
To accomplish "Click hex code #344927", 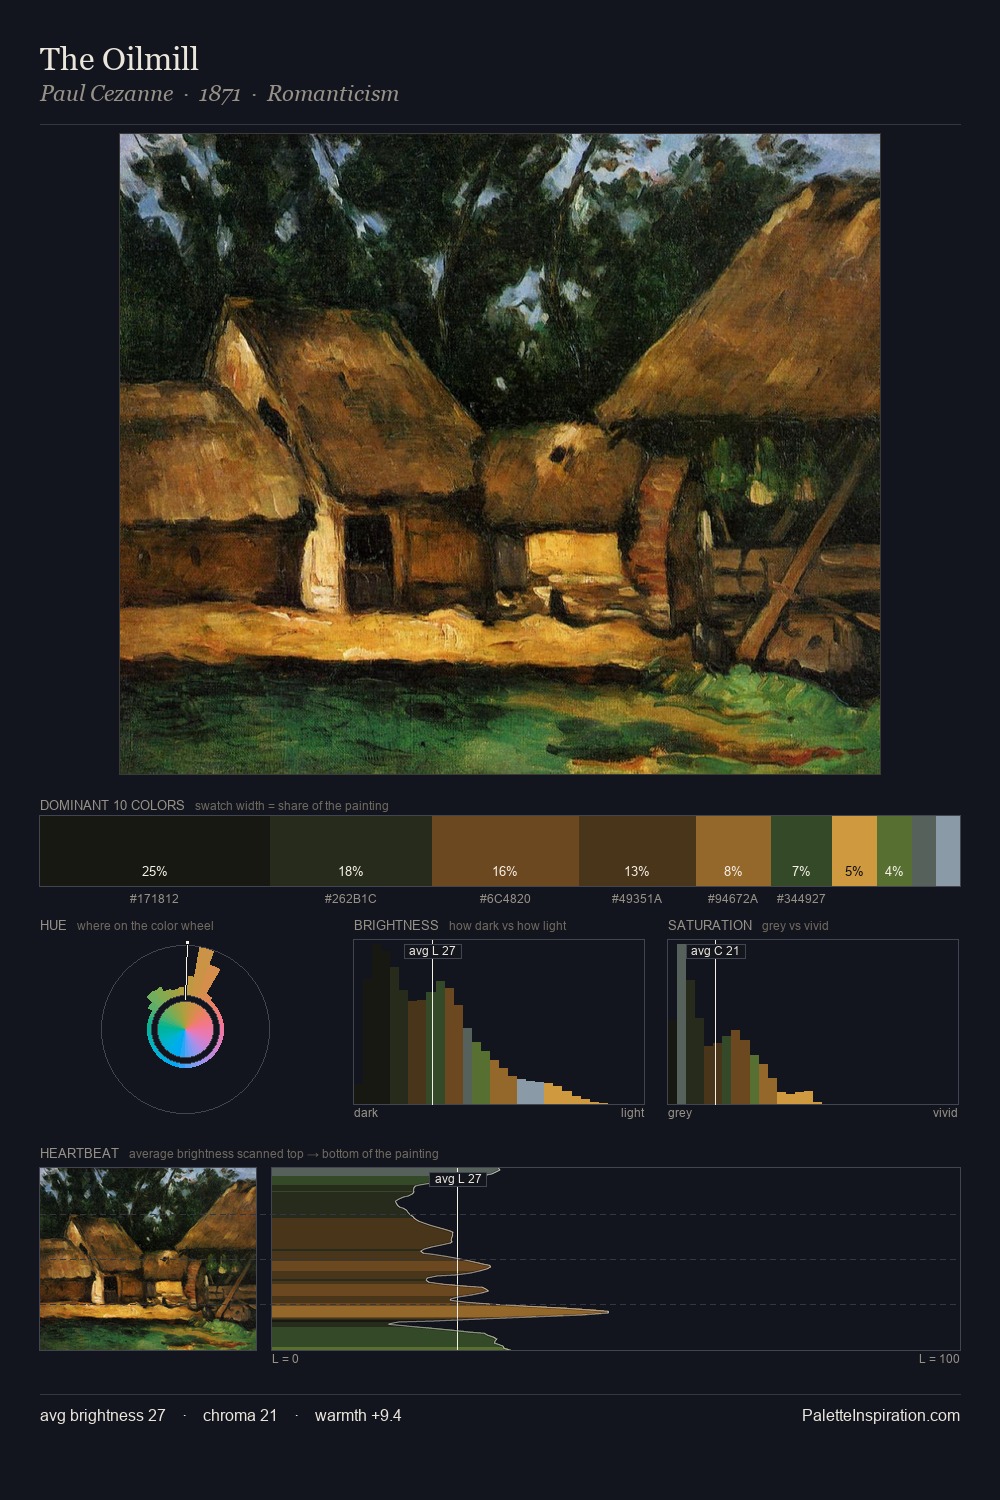I will click(801, 899).
